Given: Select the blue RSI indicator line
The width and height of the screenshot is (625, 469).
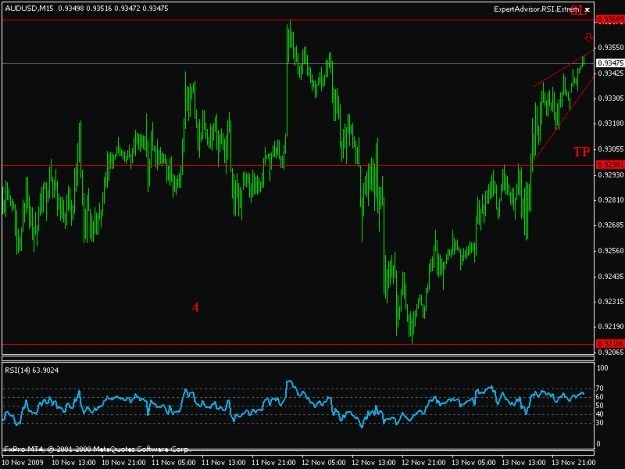Looking at the screenshot, I should (x=293, y=403).
